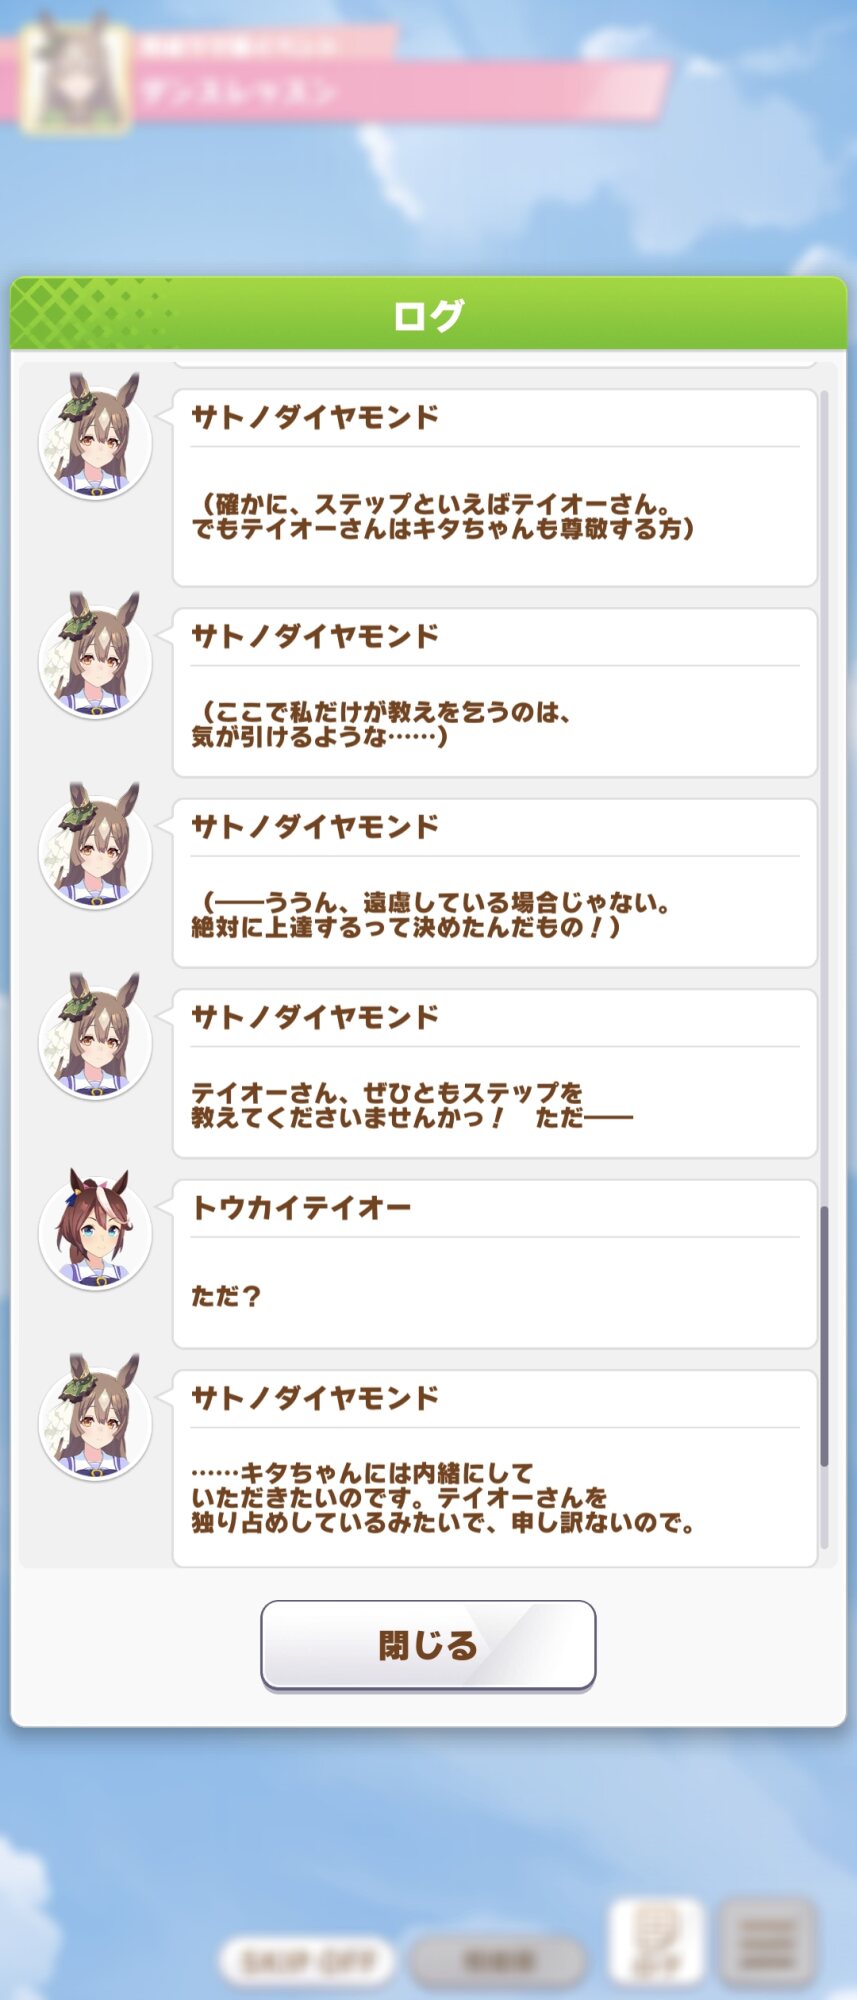
Task: Toggle the blurred SKIP OFF button
Action: tap(306, 1961)
